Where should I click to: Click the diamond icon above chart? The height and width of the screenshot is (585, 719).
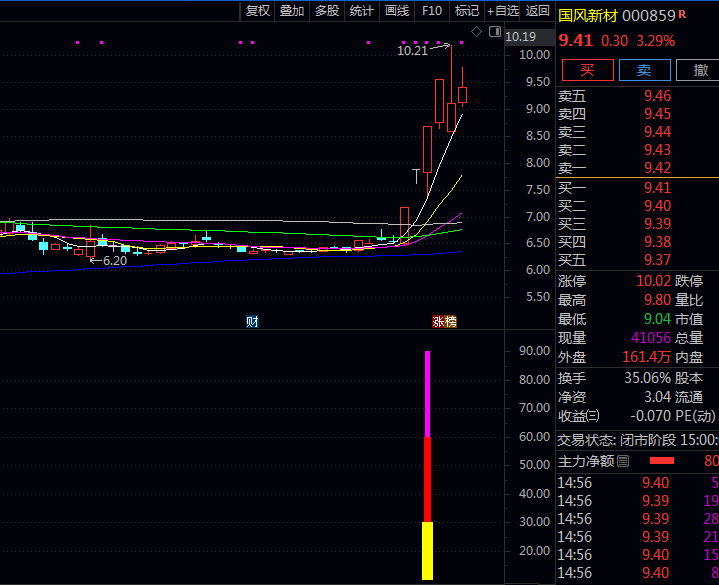pyautogui.click(x=476, y=32)
